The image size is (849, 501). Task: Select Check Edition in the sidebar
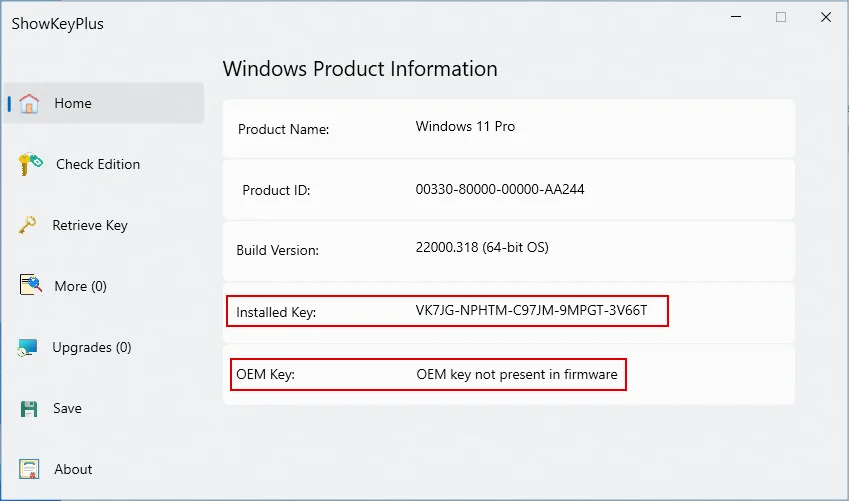tap(98, 165)
